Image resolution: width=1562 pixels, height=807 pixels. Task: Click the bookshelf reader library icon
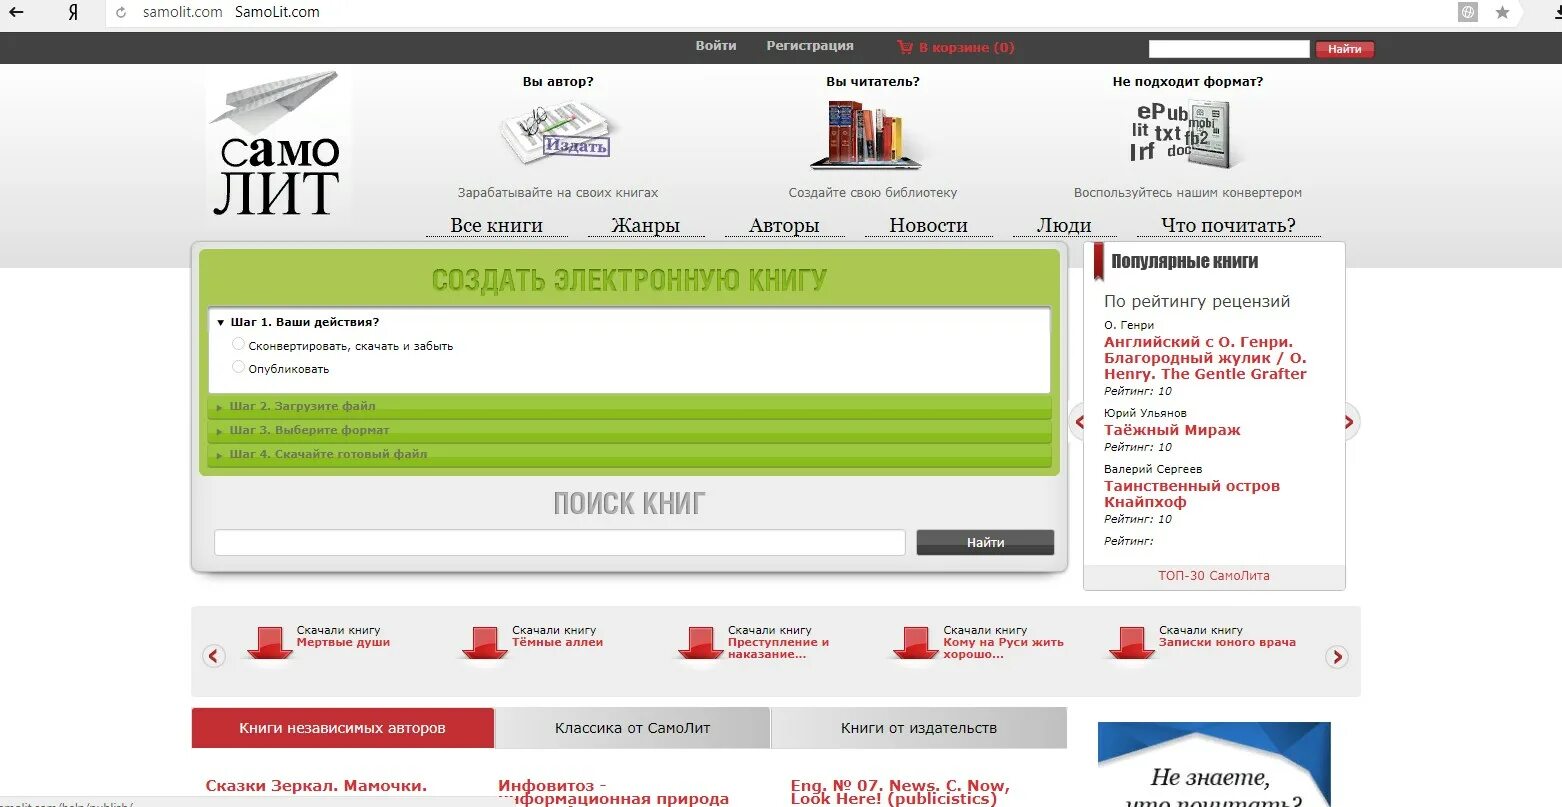point(866,134)
